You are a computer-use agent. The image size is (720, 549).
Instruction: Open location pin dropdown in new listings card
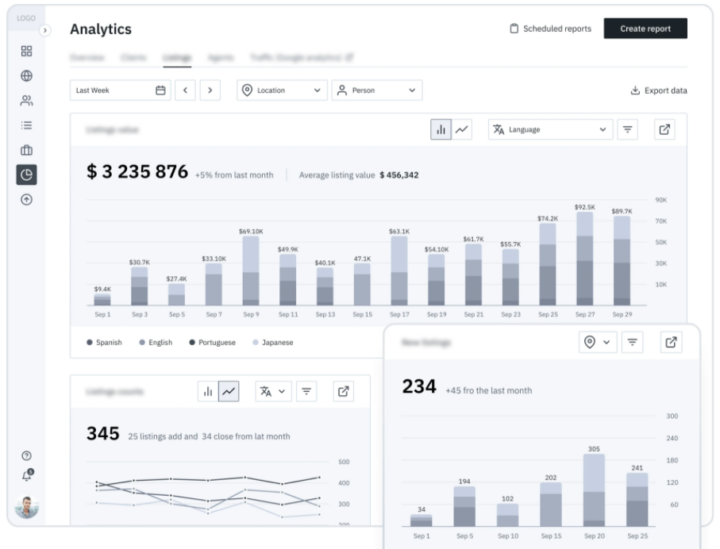[x=597, y=342]
